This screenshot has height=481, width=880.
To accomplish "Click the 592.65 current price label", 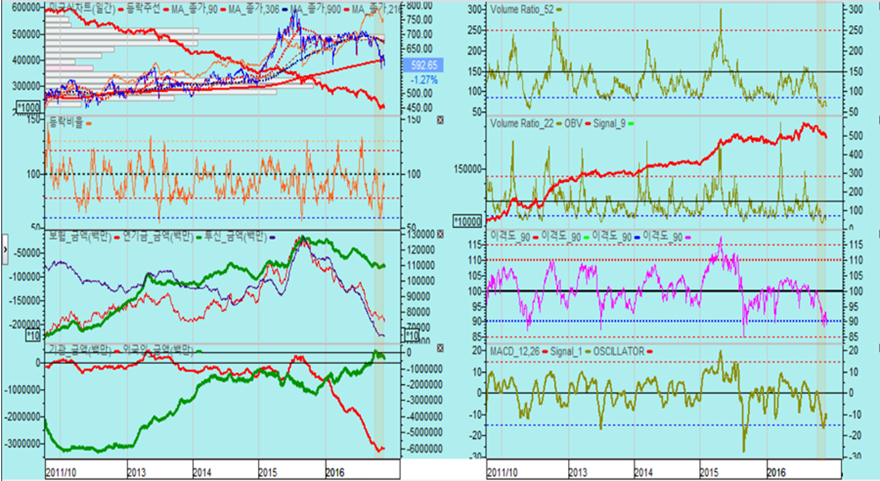I will click(418, 63).
